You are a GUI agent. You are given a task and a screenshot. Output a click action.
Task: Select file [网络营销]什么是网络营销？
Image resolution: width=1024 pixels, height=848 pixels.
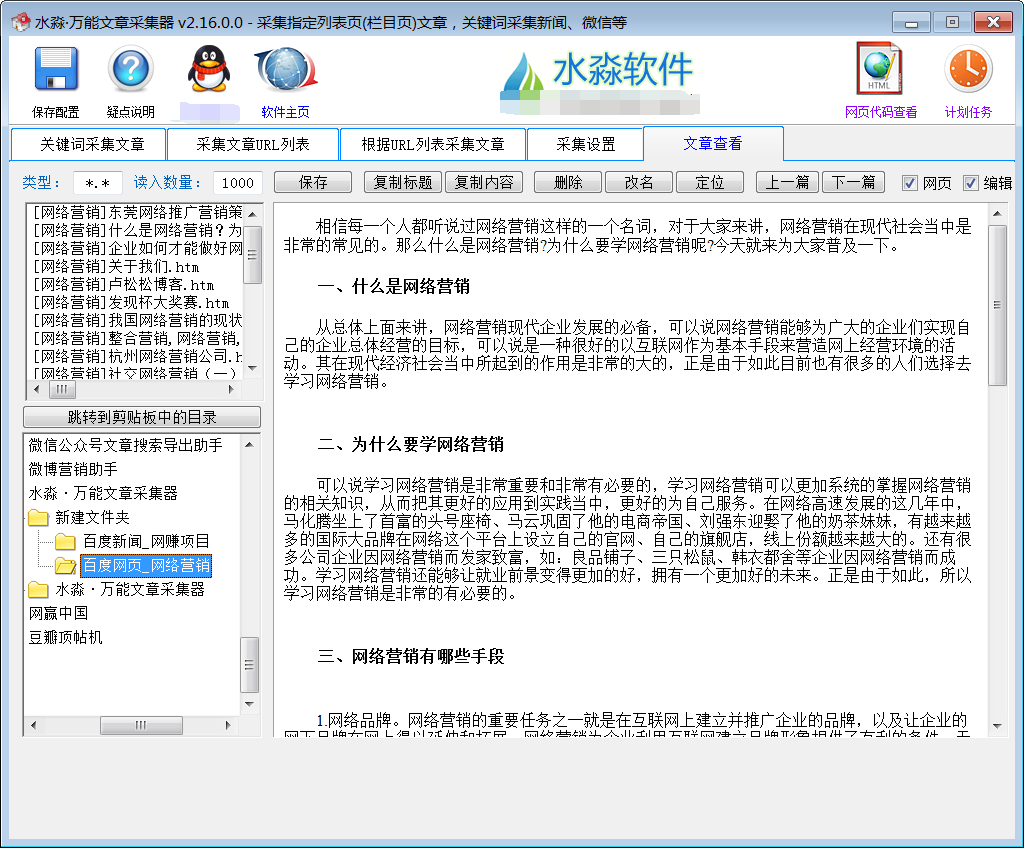click(x=137, y=231)
